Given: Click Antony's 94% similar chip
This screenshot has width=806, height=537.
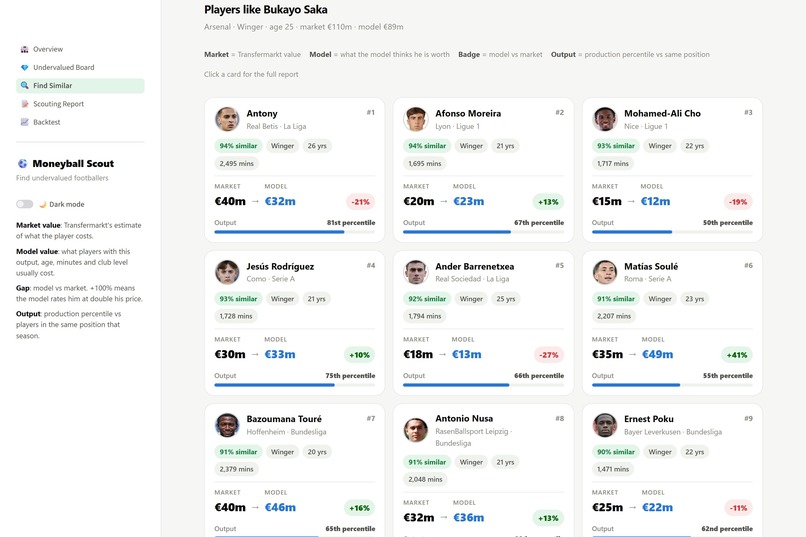Looking at the screenshot, I should pyautogui.click(x=238, y=146).
